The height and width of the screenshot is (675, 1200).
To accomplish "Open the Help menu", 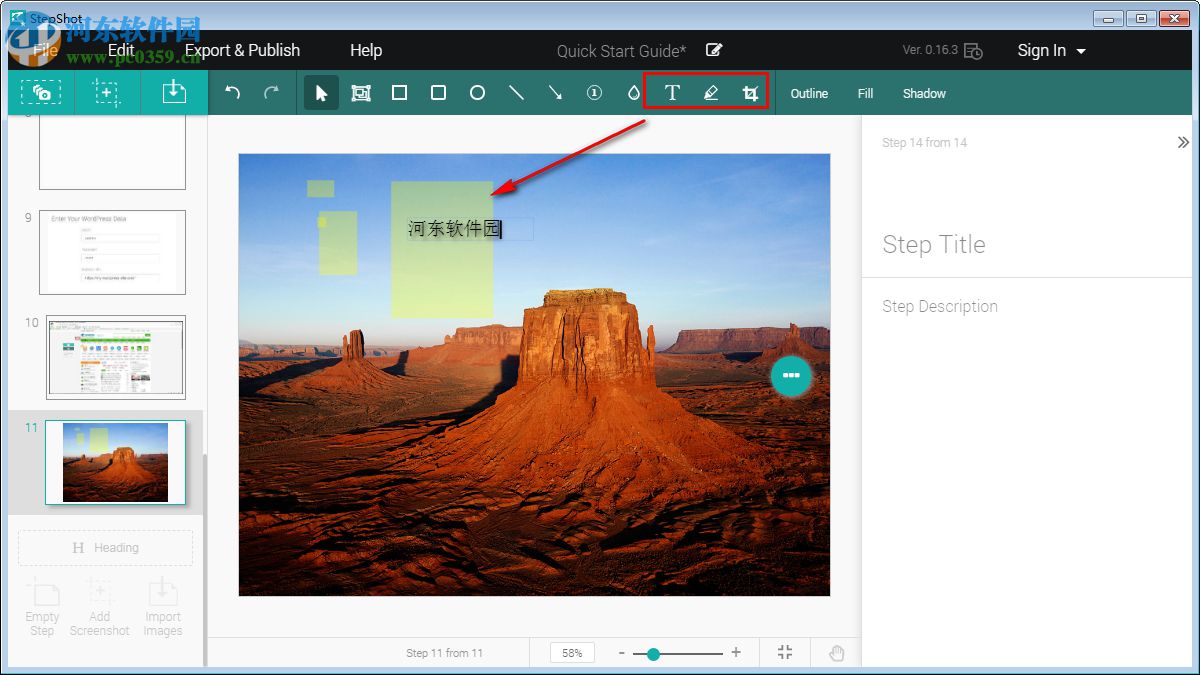I will click(366, 50).
